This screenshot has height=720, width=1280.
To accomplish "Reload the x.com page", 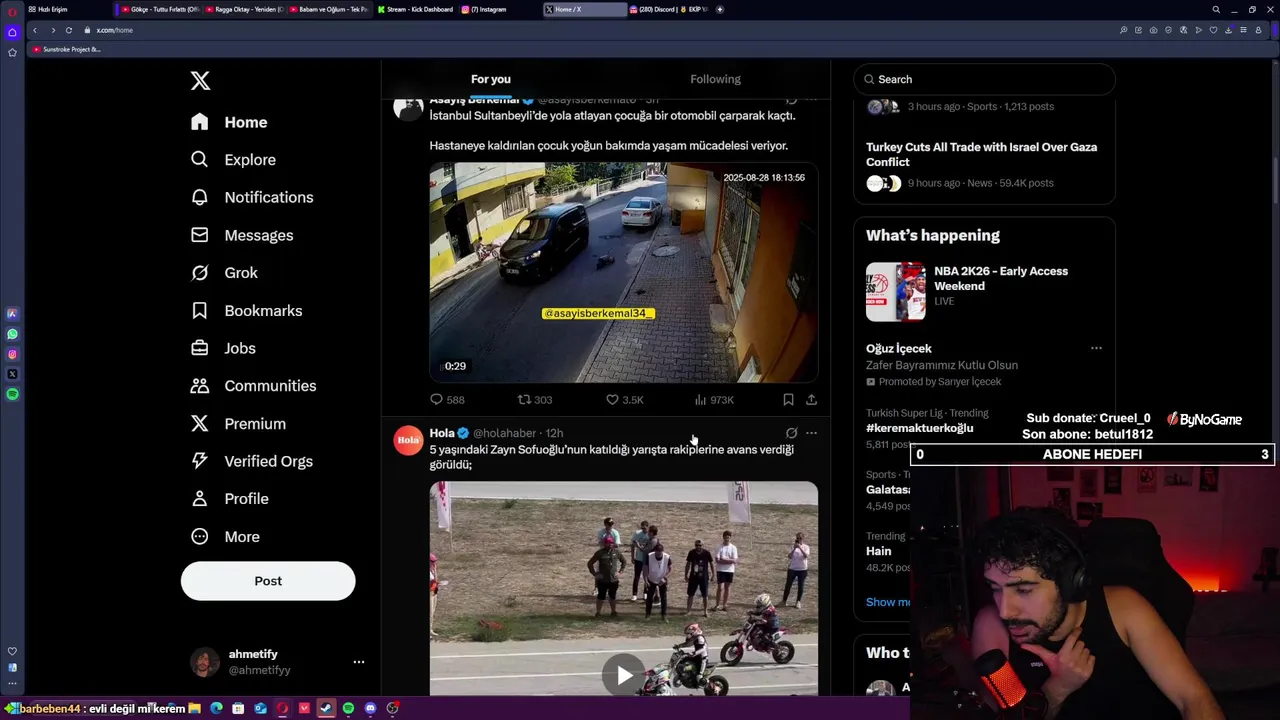I will [68, 30].
